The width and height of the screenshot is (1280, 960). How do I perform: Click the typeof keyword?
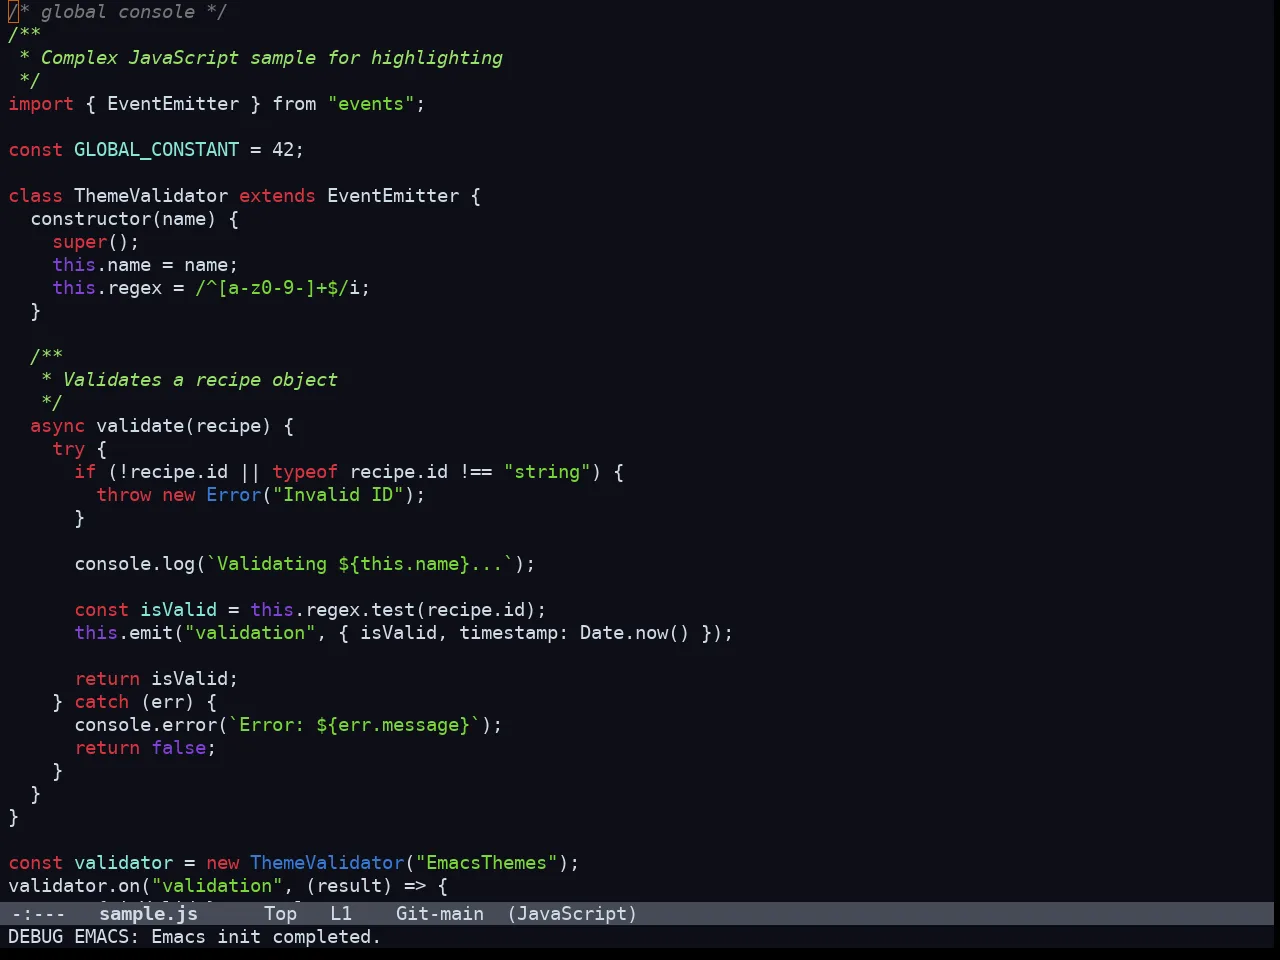coord(305,472)
